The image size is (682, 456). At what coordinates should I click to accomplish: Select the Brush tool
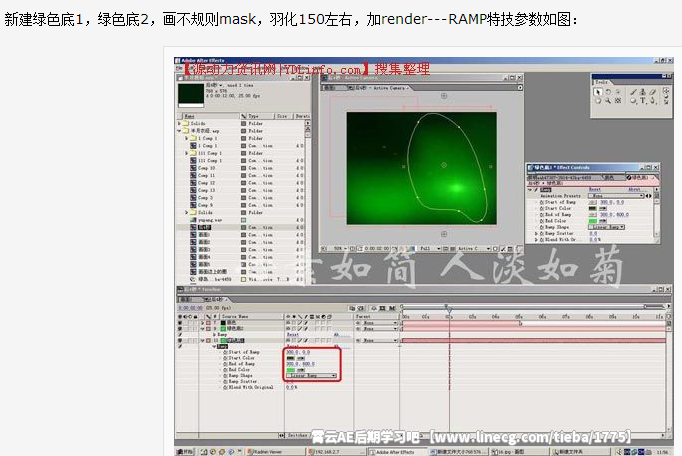pyautogui.click(x=633, y=91)
